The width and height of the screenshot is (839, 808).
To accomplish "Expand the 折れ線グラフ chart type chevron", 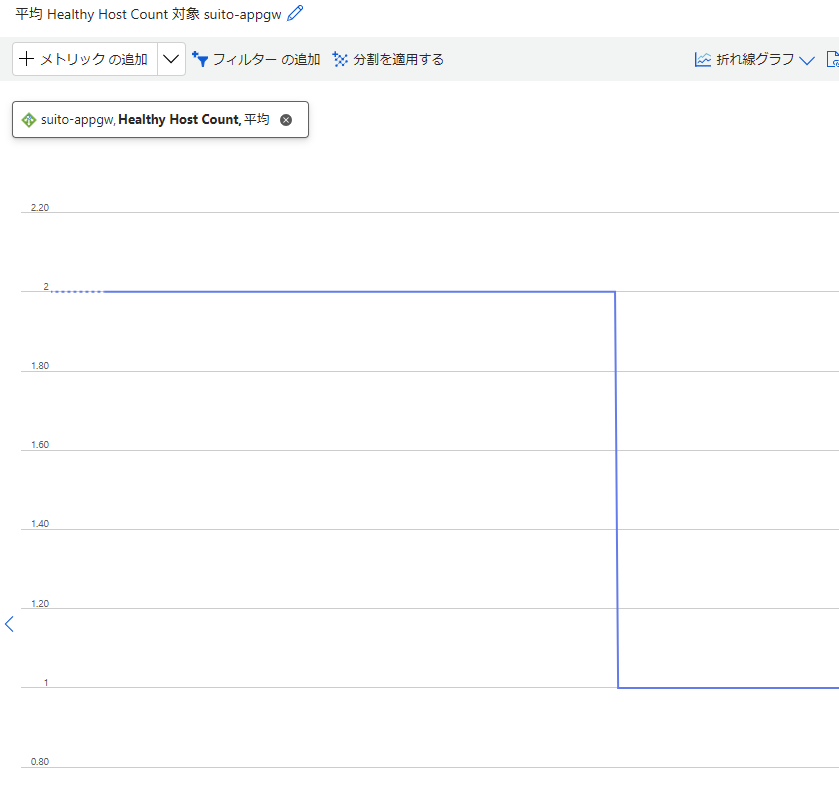I will tap(808, 60).
